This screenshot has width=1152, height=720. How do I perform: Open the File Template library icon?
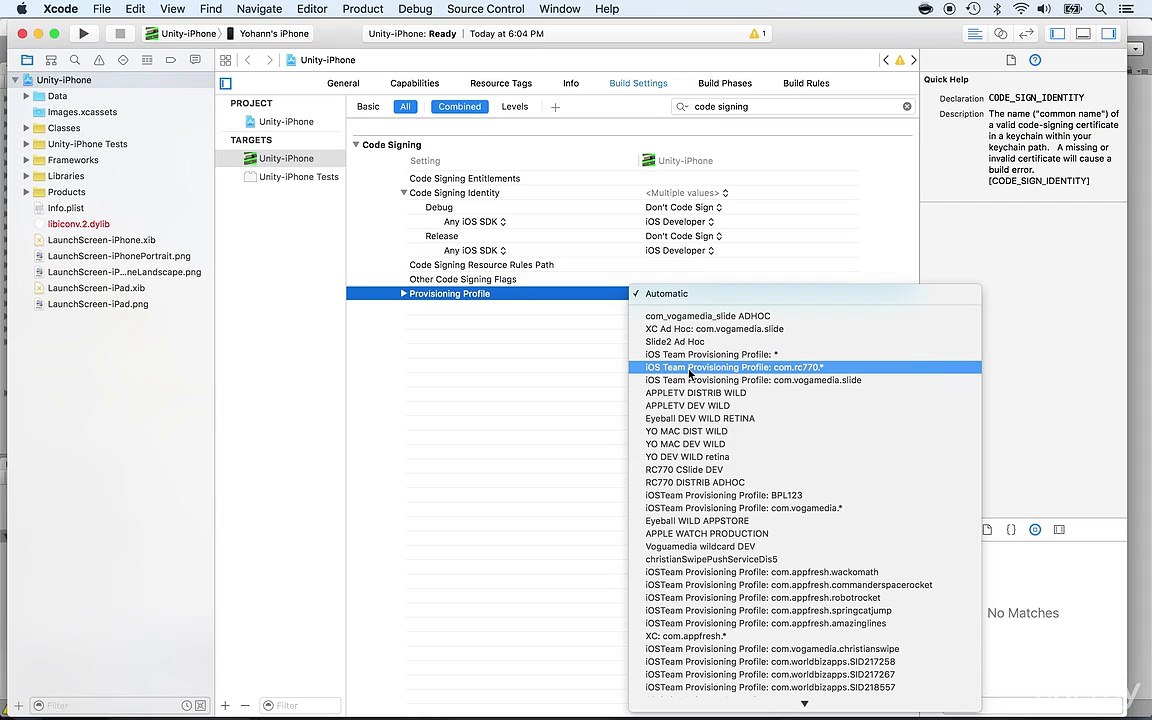[987, 530]
